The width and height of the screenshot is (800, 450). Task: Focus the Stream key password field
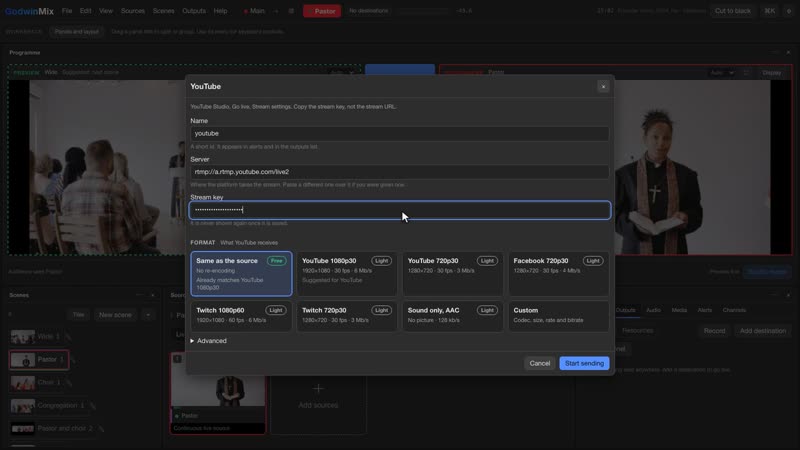click(399, 210)
